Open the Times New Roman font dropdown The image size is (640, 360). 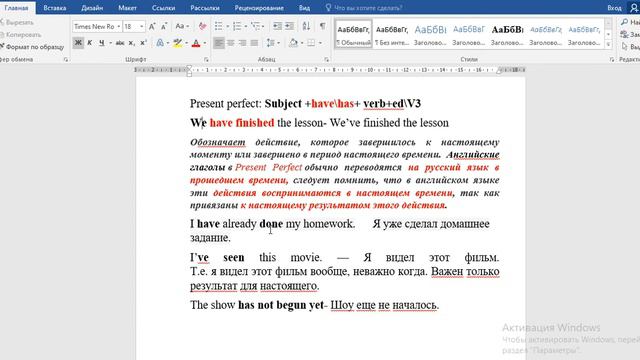[x=118, y=26]
